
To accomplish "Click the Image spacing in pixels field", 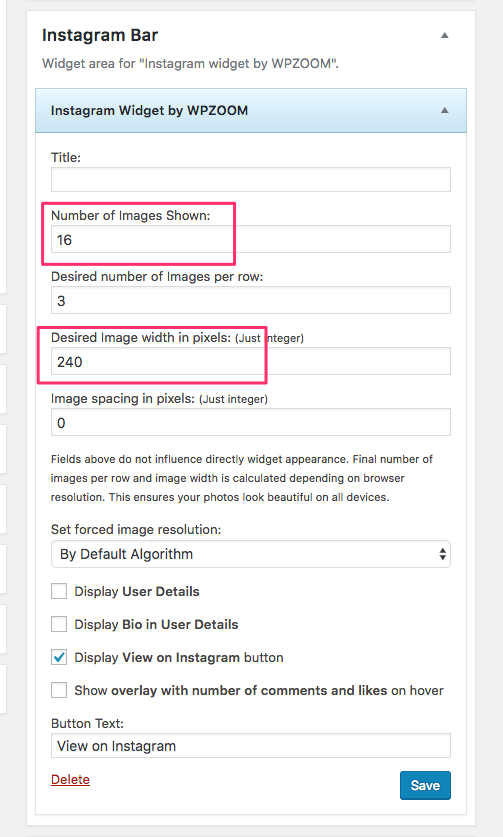I will coord(250,422).
